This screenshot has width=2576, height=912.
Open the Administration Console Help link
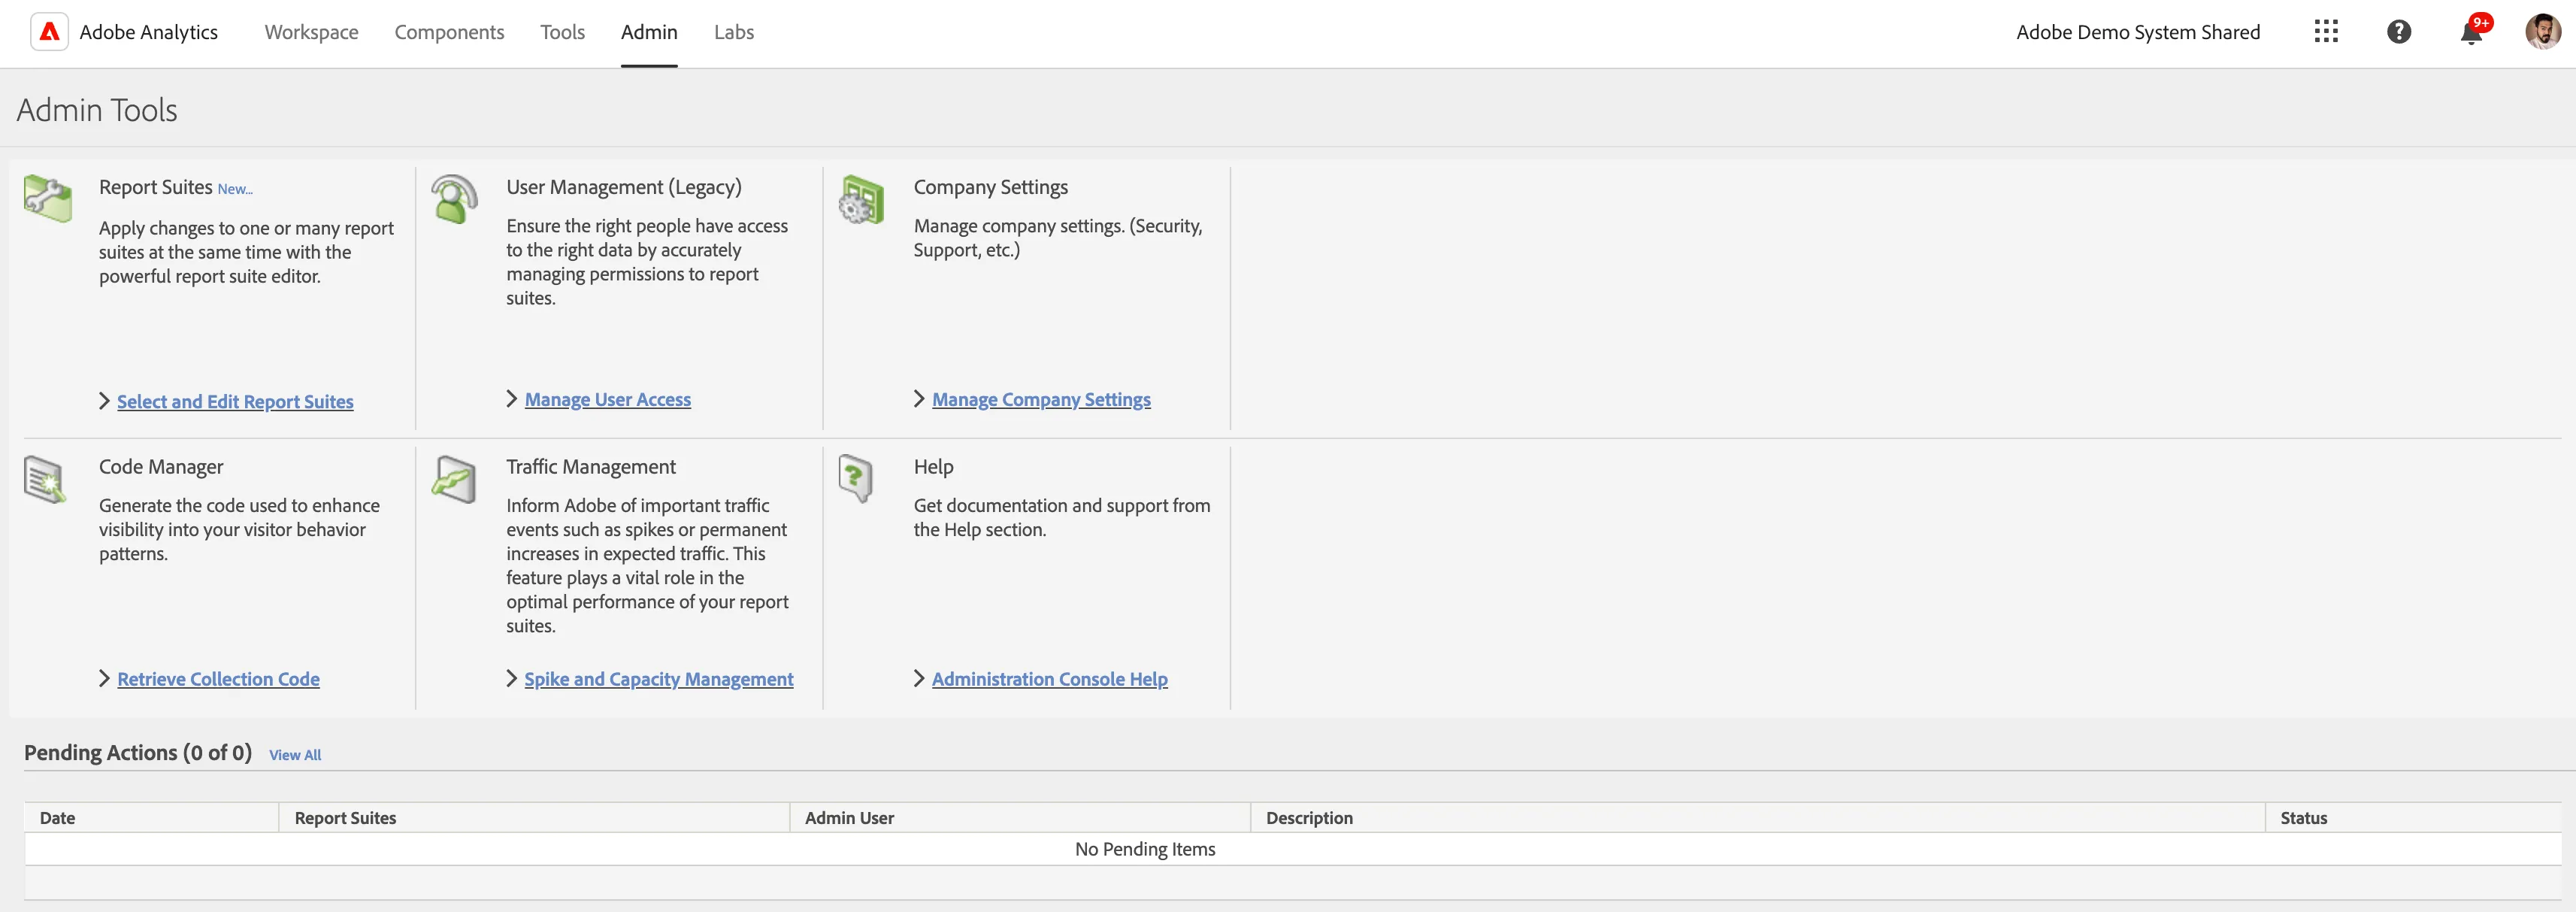1050,679
